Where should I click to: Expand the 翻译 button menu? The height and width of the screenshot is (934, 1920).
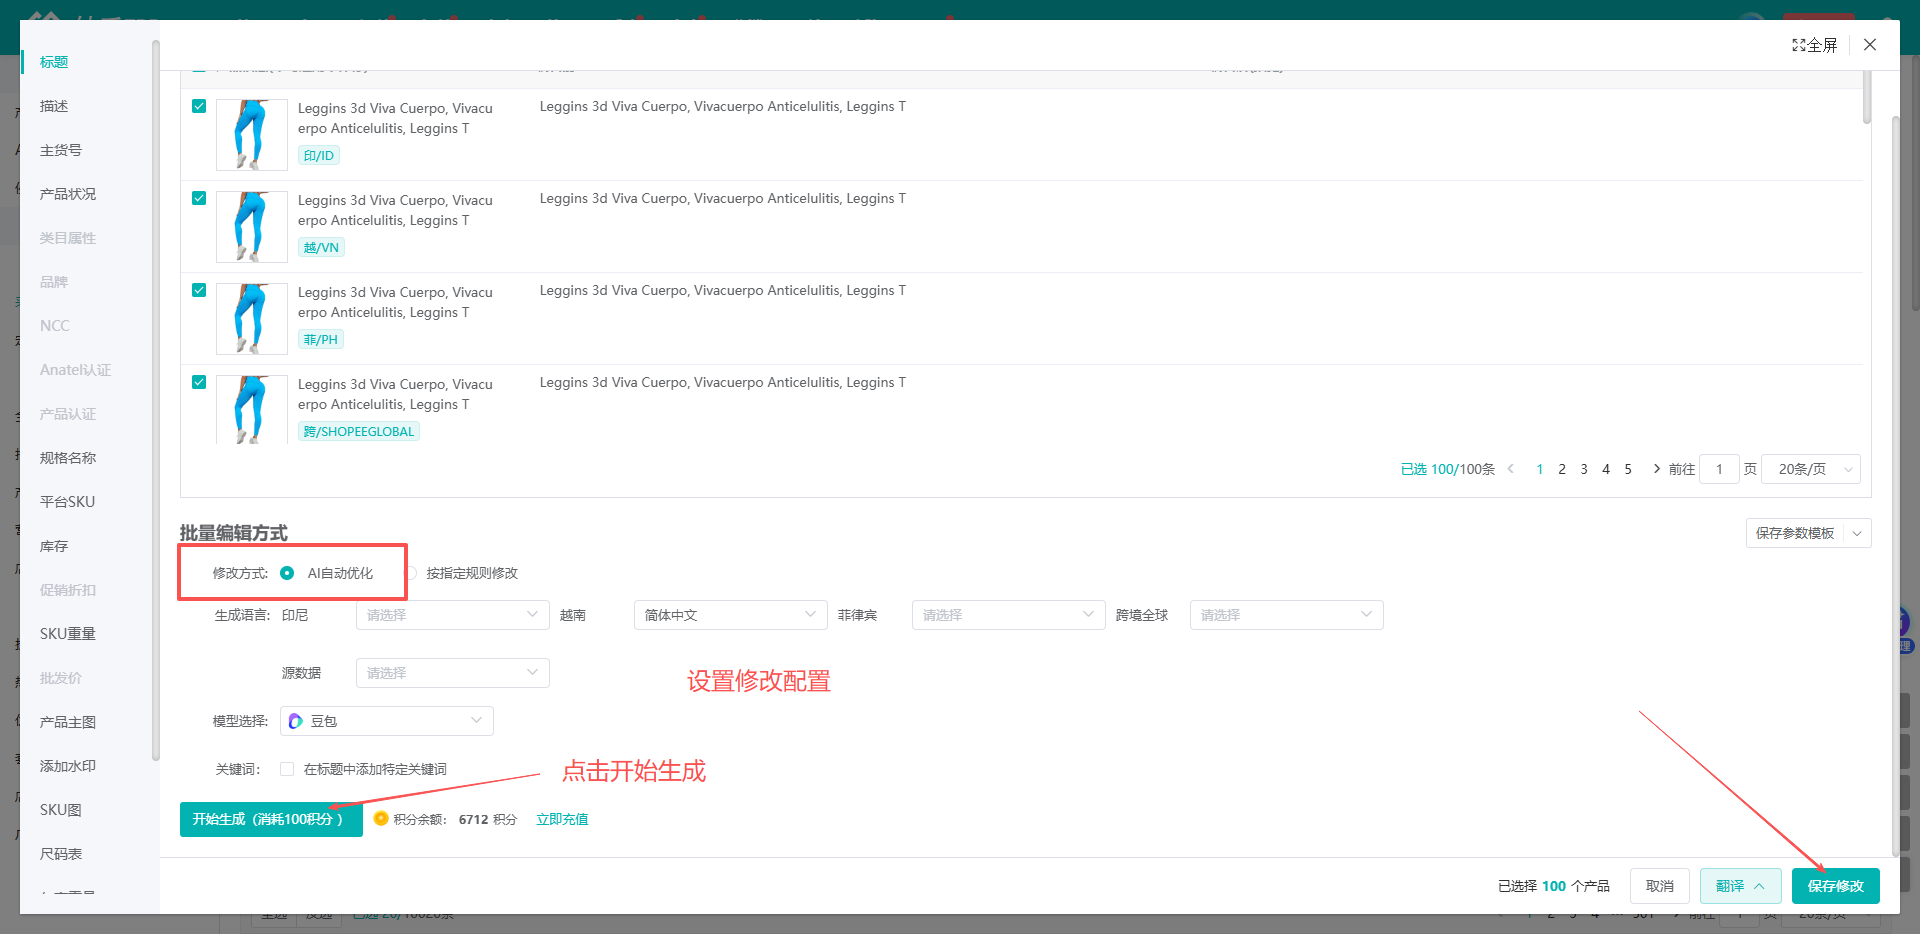pos(1741,886)
